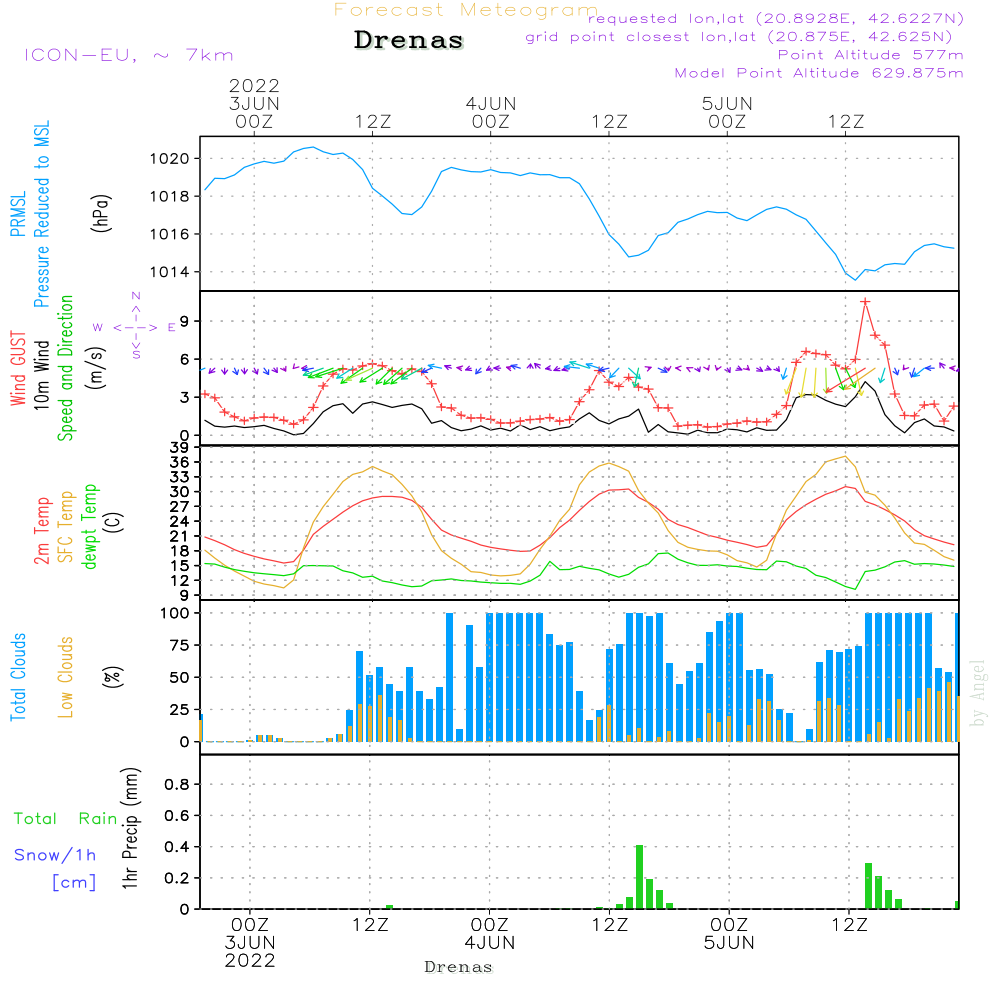Click the '2022 3JUN 00Z' top axis label
Viewport: 1000px width, 1000px height.
254,103
